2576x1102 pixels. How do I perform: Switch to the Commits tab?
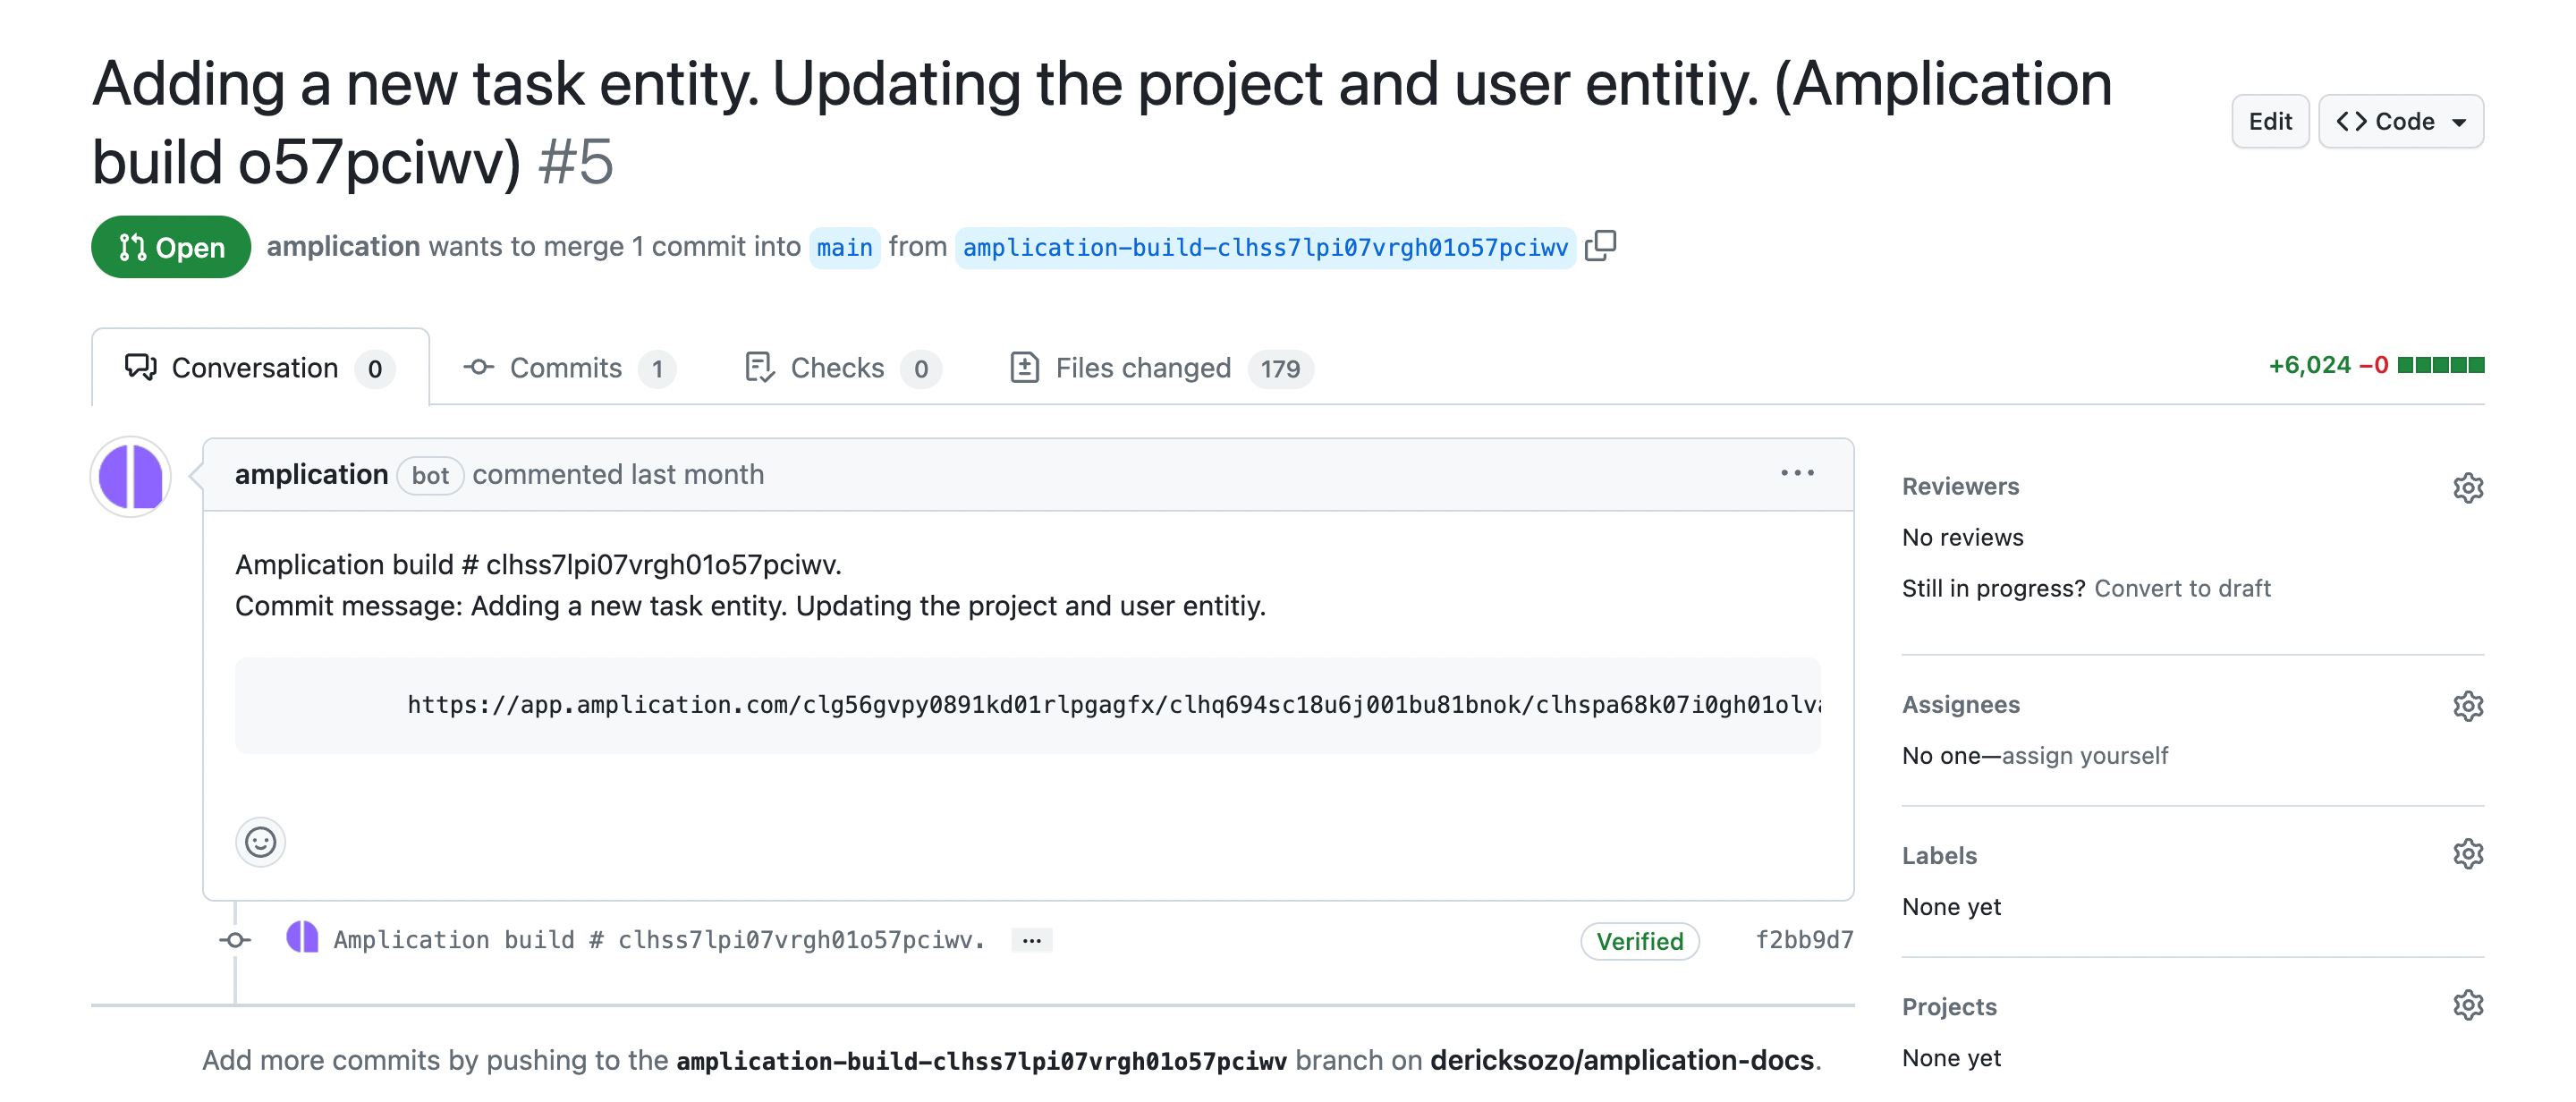click(x=568, y=368)
